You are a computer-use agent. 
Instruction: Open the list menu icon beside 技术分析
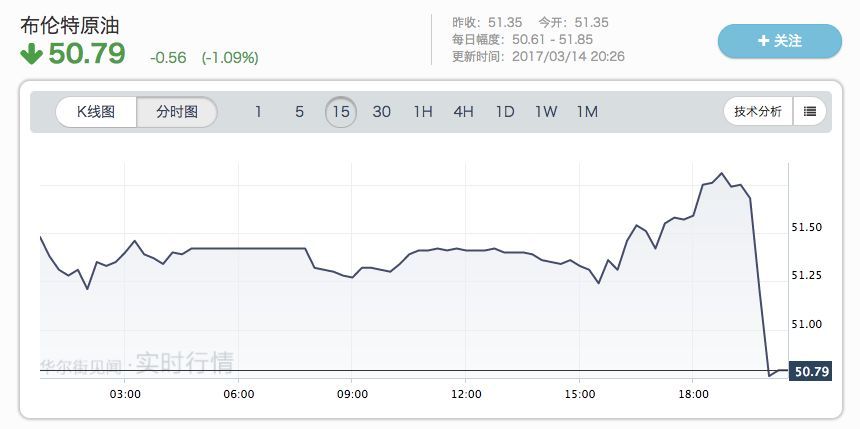(x=809, y=112)
